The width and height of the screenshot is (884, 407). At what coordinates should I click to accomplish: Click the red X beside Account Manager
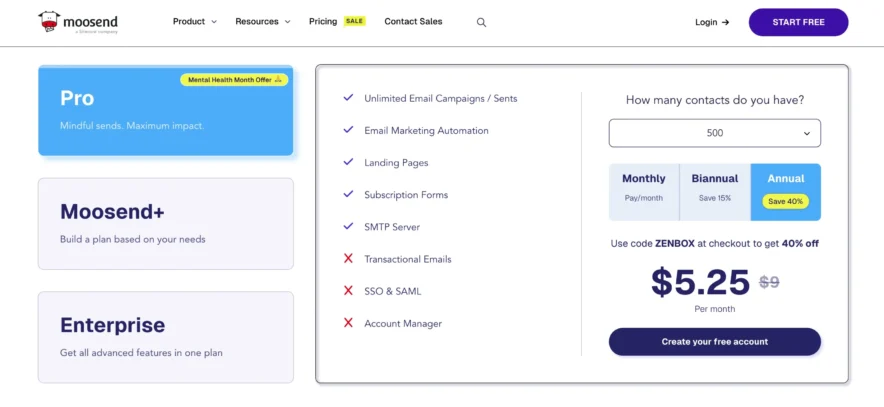pos(348,323)
